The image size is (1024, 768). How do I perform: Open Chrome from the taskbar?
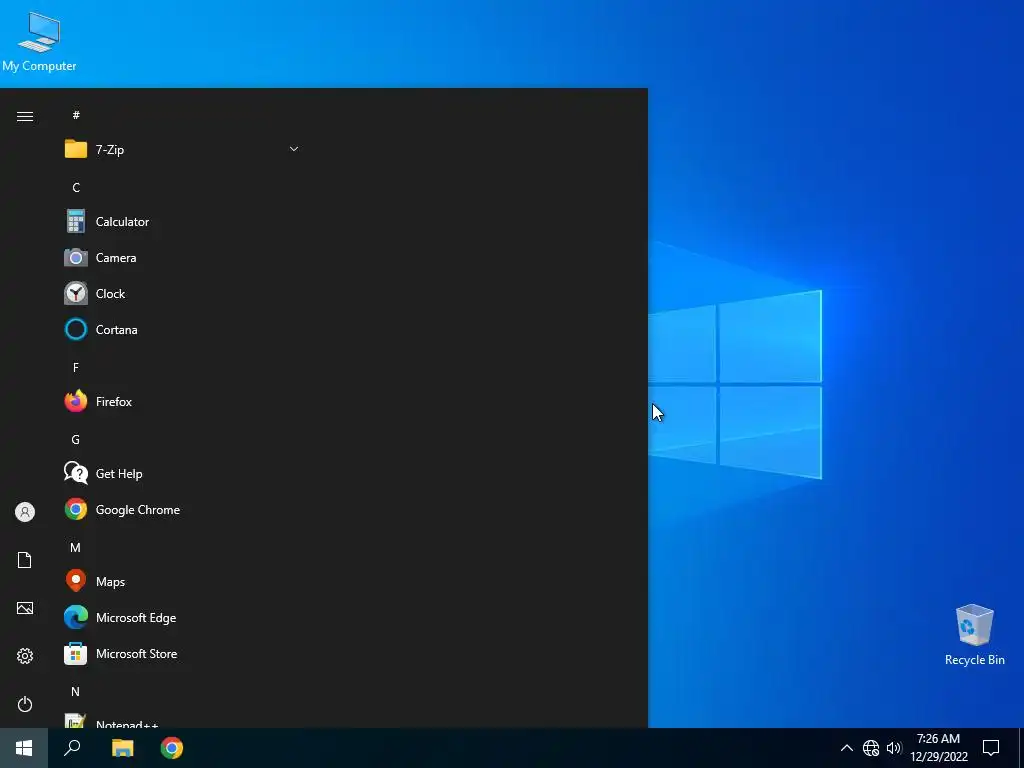(x=172, y=748)
